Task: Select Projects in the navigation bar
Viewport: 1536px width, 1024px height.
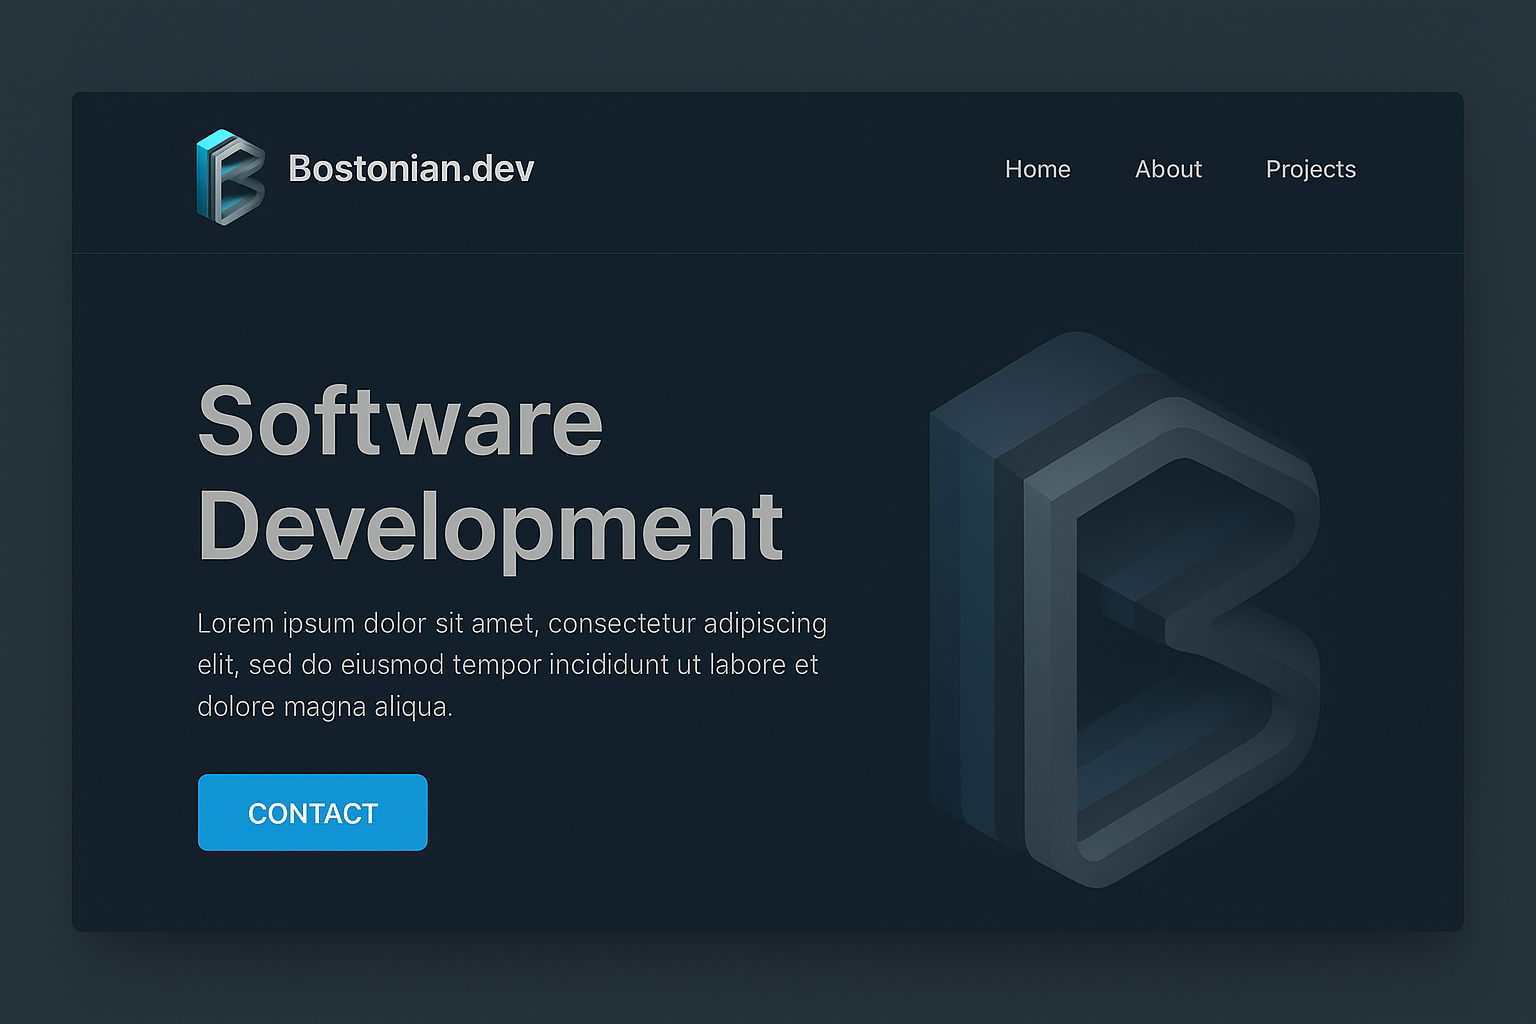Action: click(x=1310, y=170)
